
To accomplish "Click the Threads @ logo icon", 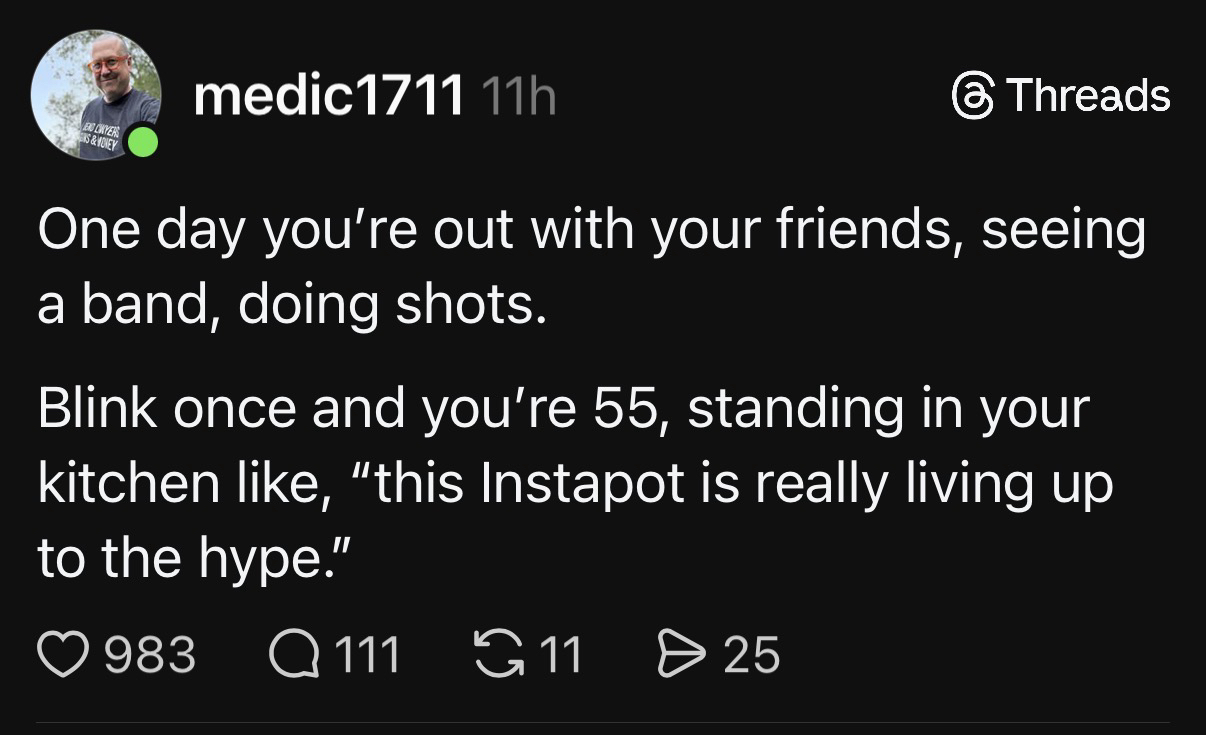I will [x=973, y=96].
